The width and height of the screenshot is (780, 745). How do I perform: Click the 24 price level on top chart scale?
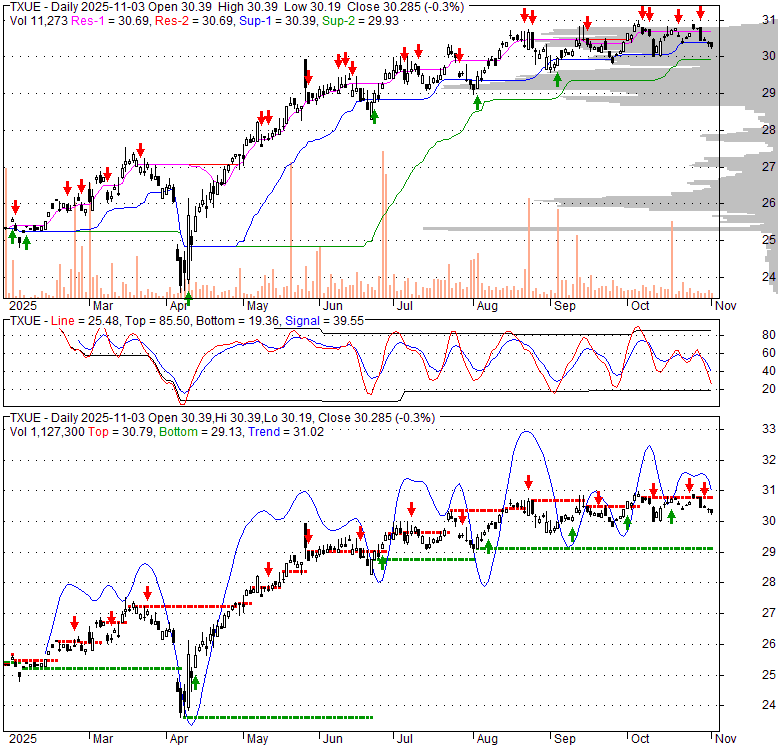coord(769,276)
